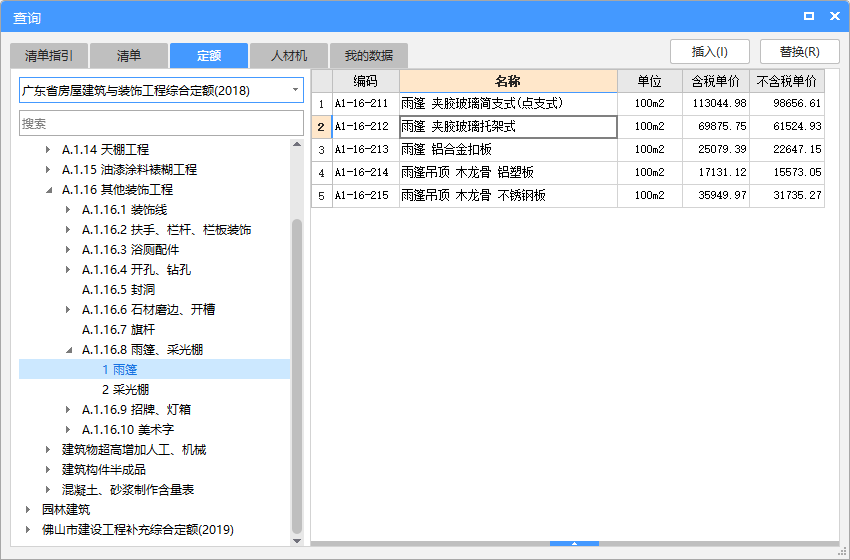
Task: Click the bottom panel expand arrow handle
Action: tap(574, 543)
